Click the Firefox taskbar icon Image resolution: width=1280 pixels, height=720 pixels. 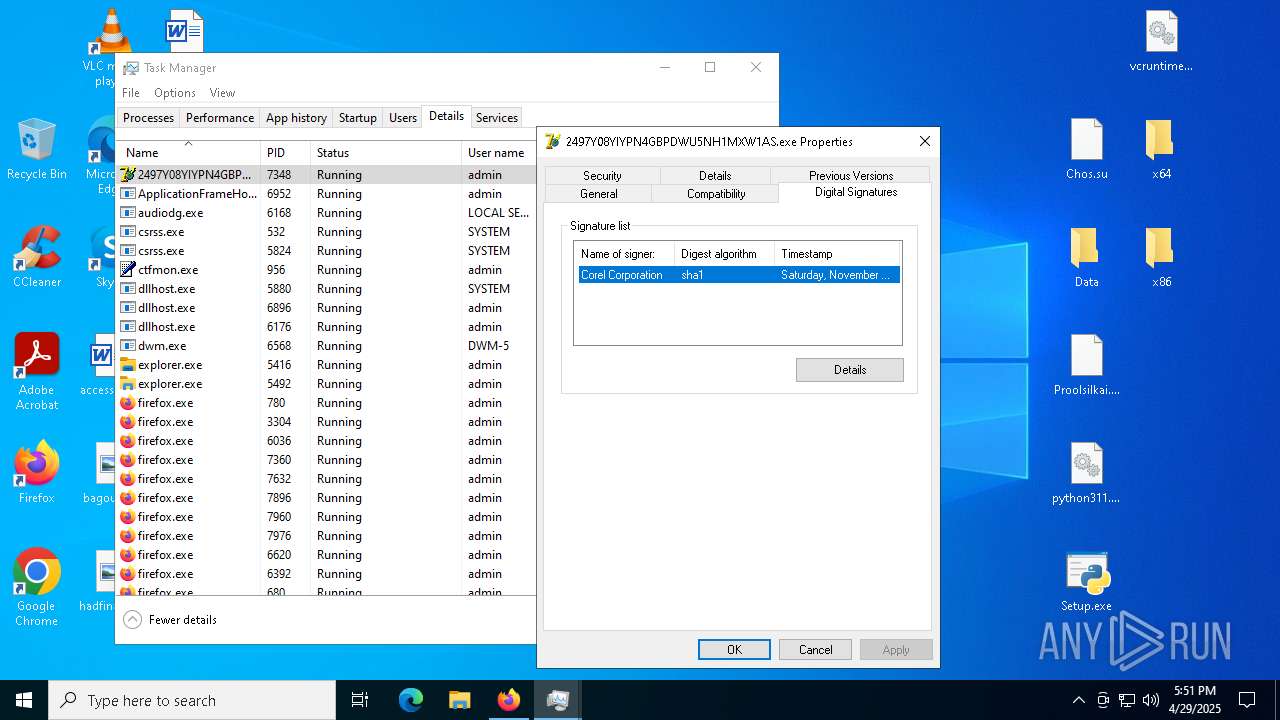[x=508, y=700]
